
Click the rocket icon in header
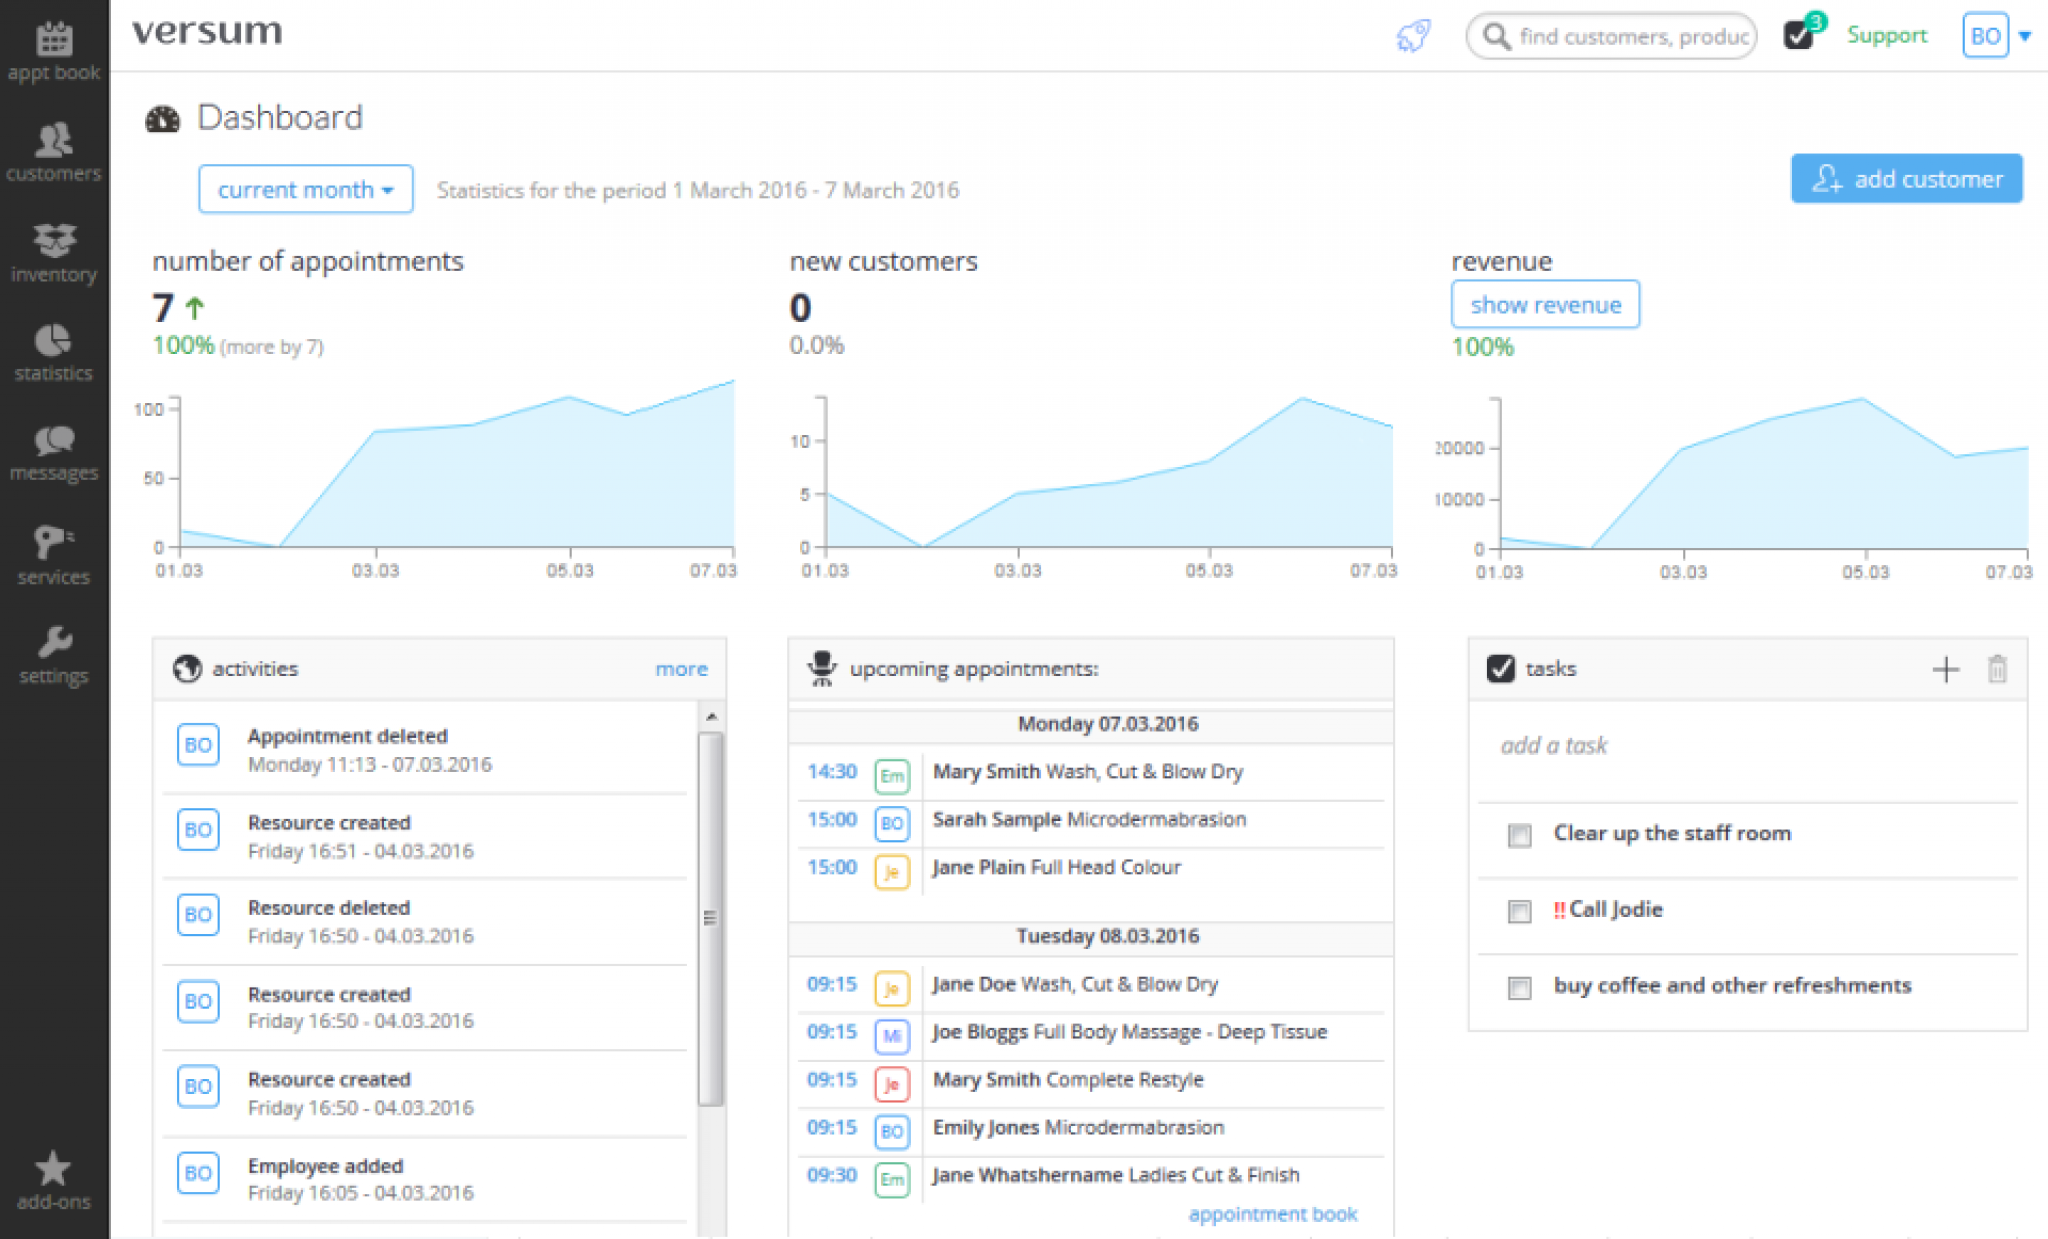[x=1413, y=36]
